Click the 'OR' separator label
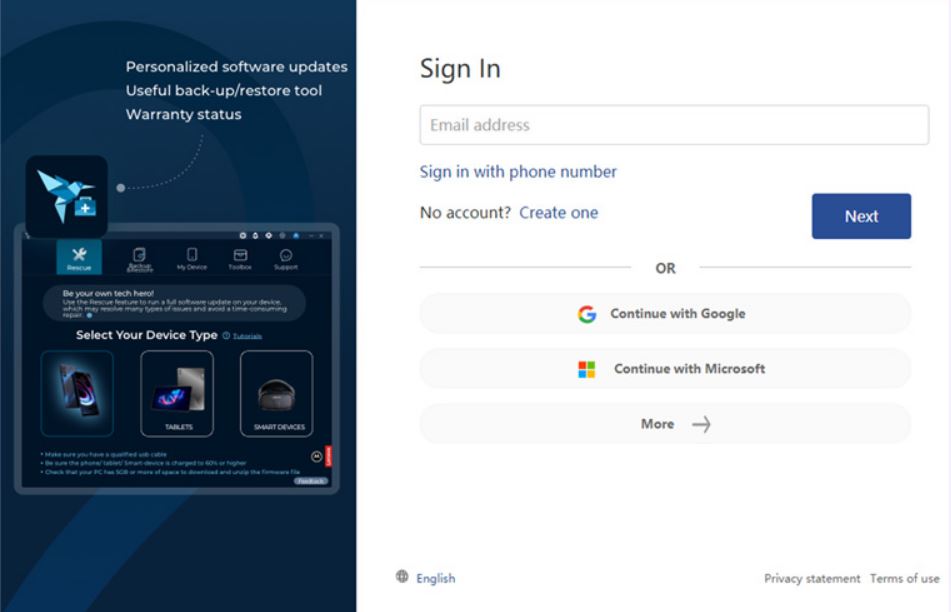This screenshot has height=612, width=951. (x=665, y=268)
